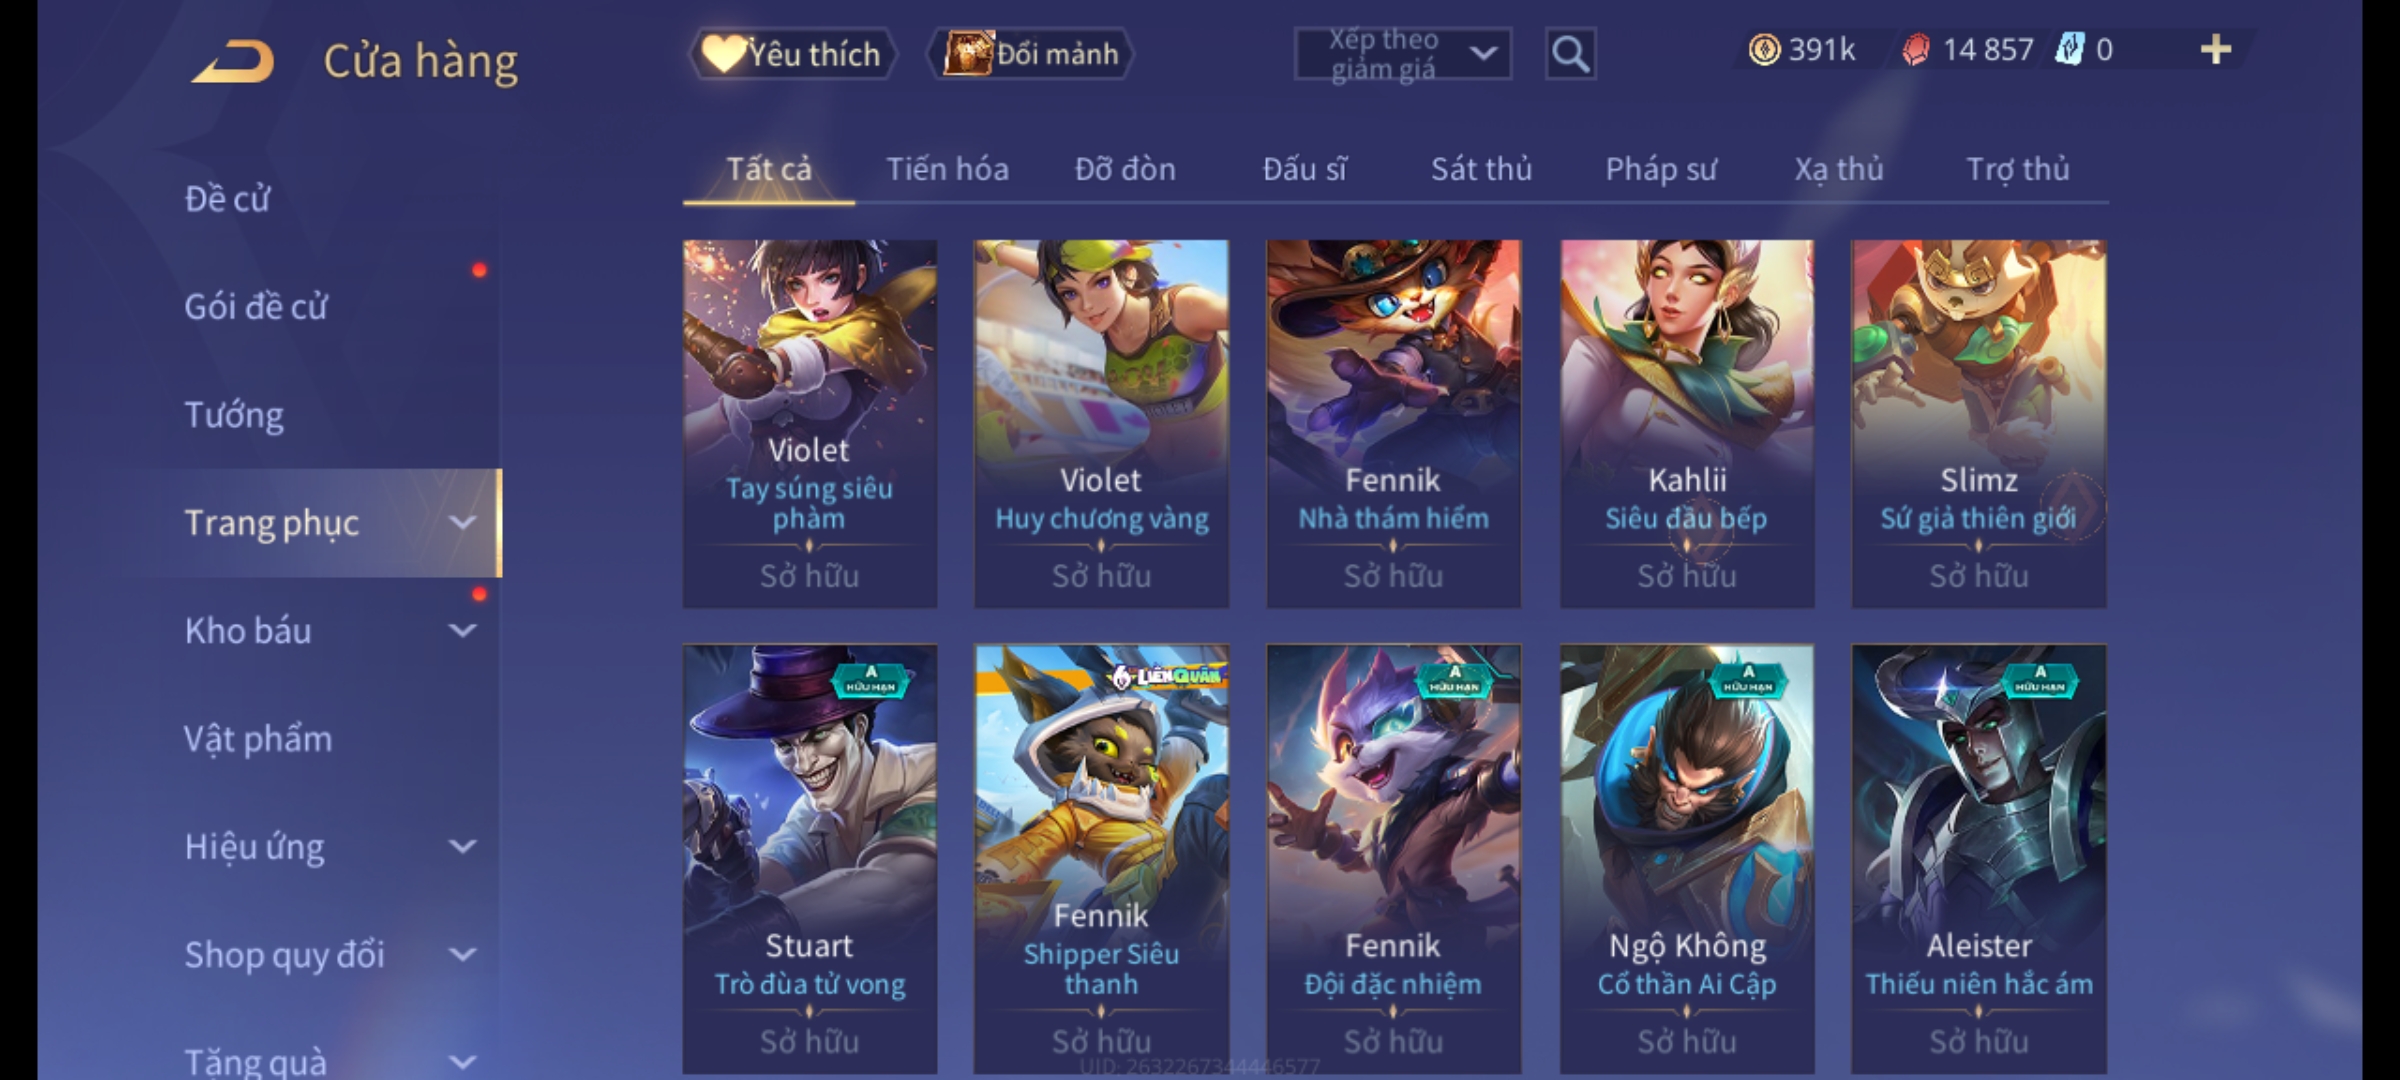Open Gói đề cử in the sidebar
The image size is (2400, 1080).
click(256, 307)
